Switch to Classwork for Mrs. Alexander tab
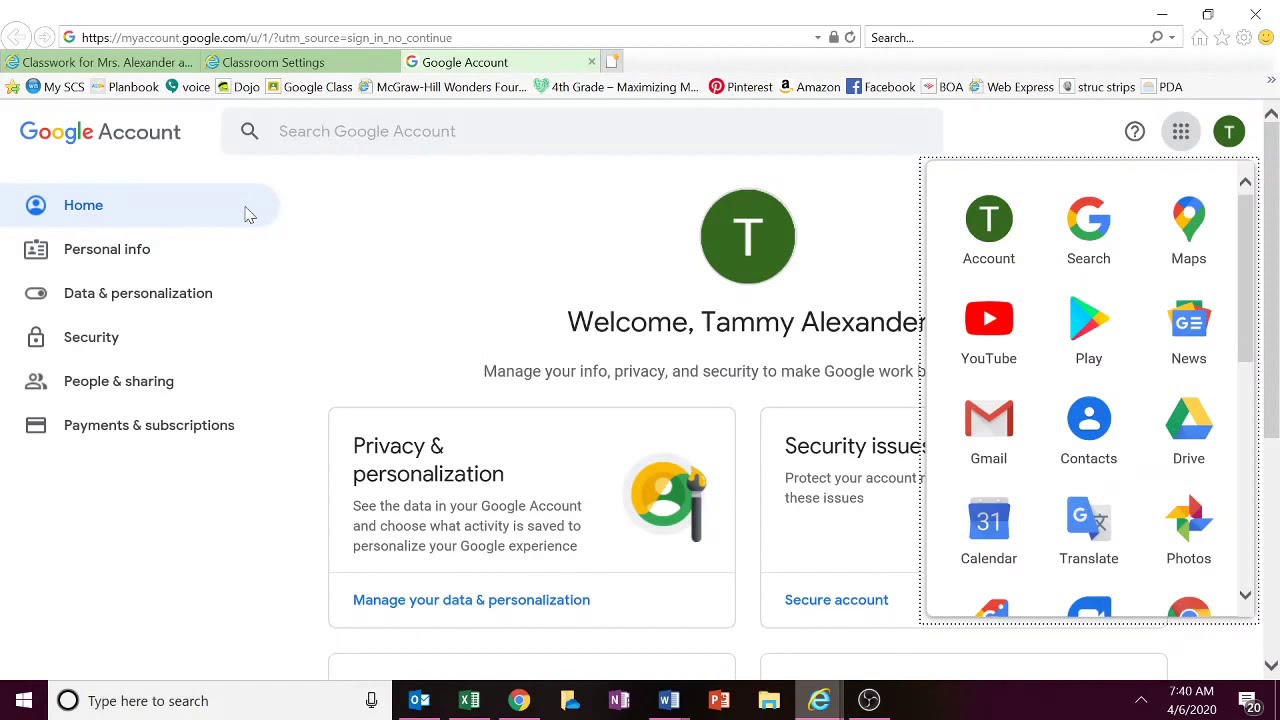The width and height of the screenshot is (1280, 720). coord(99,62)
